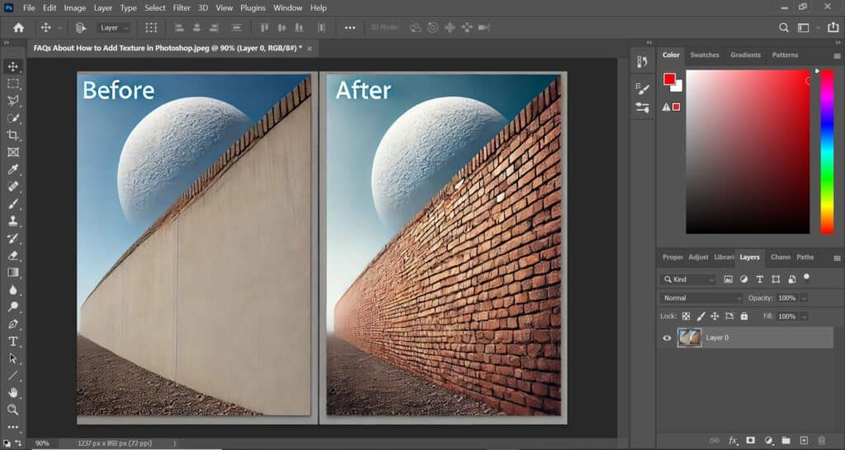Open the History panel icon
Viewport: 845px width, 450px height.
(x=642, y=62)
